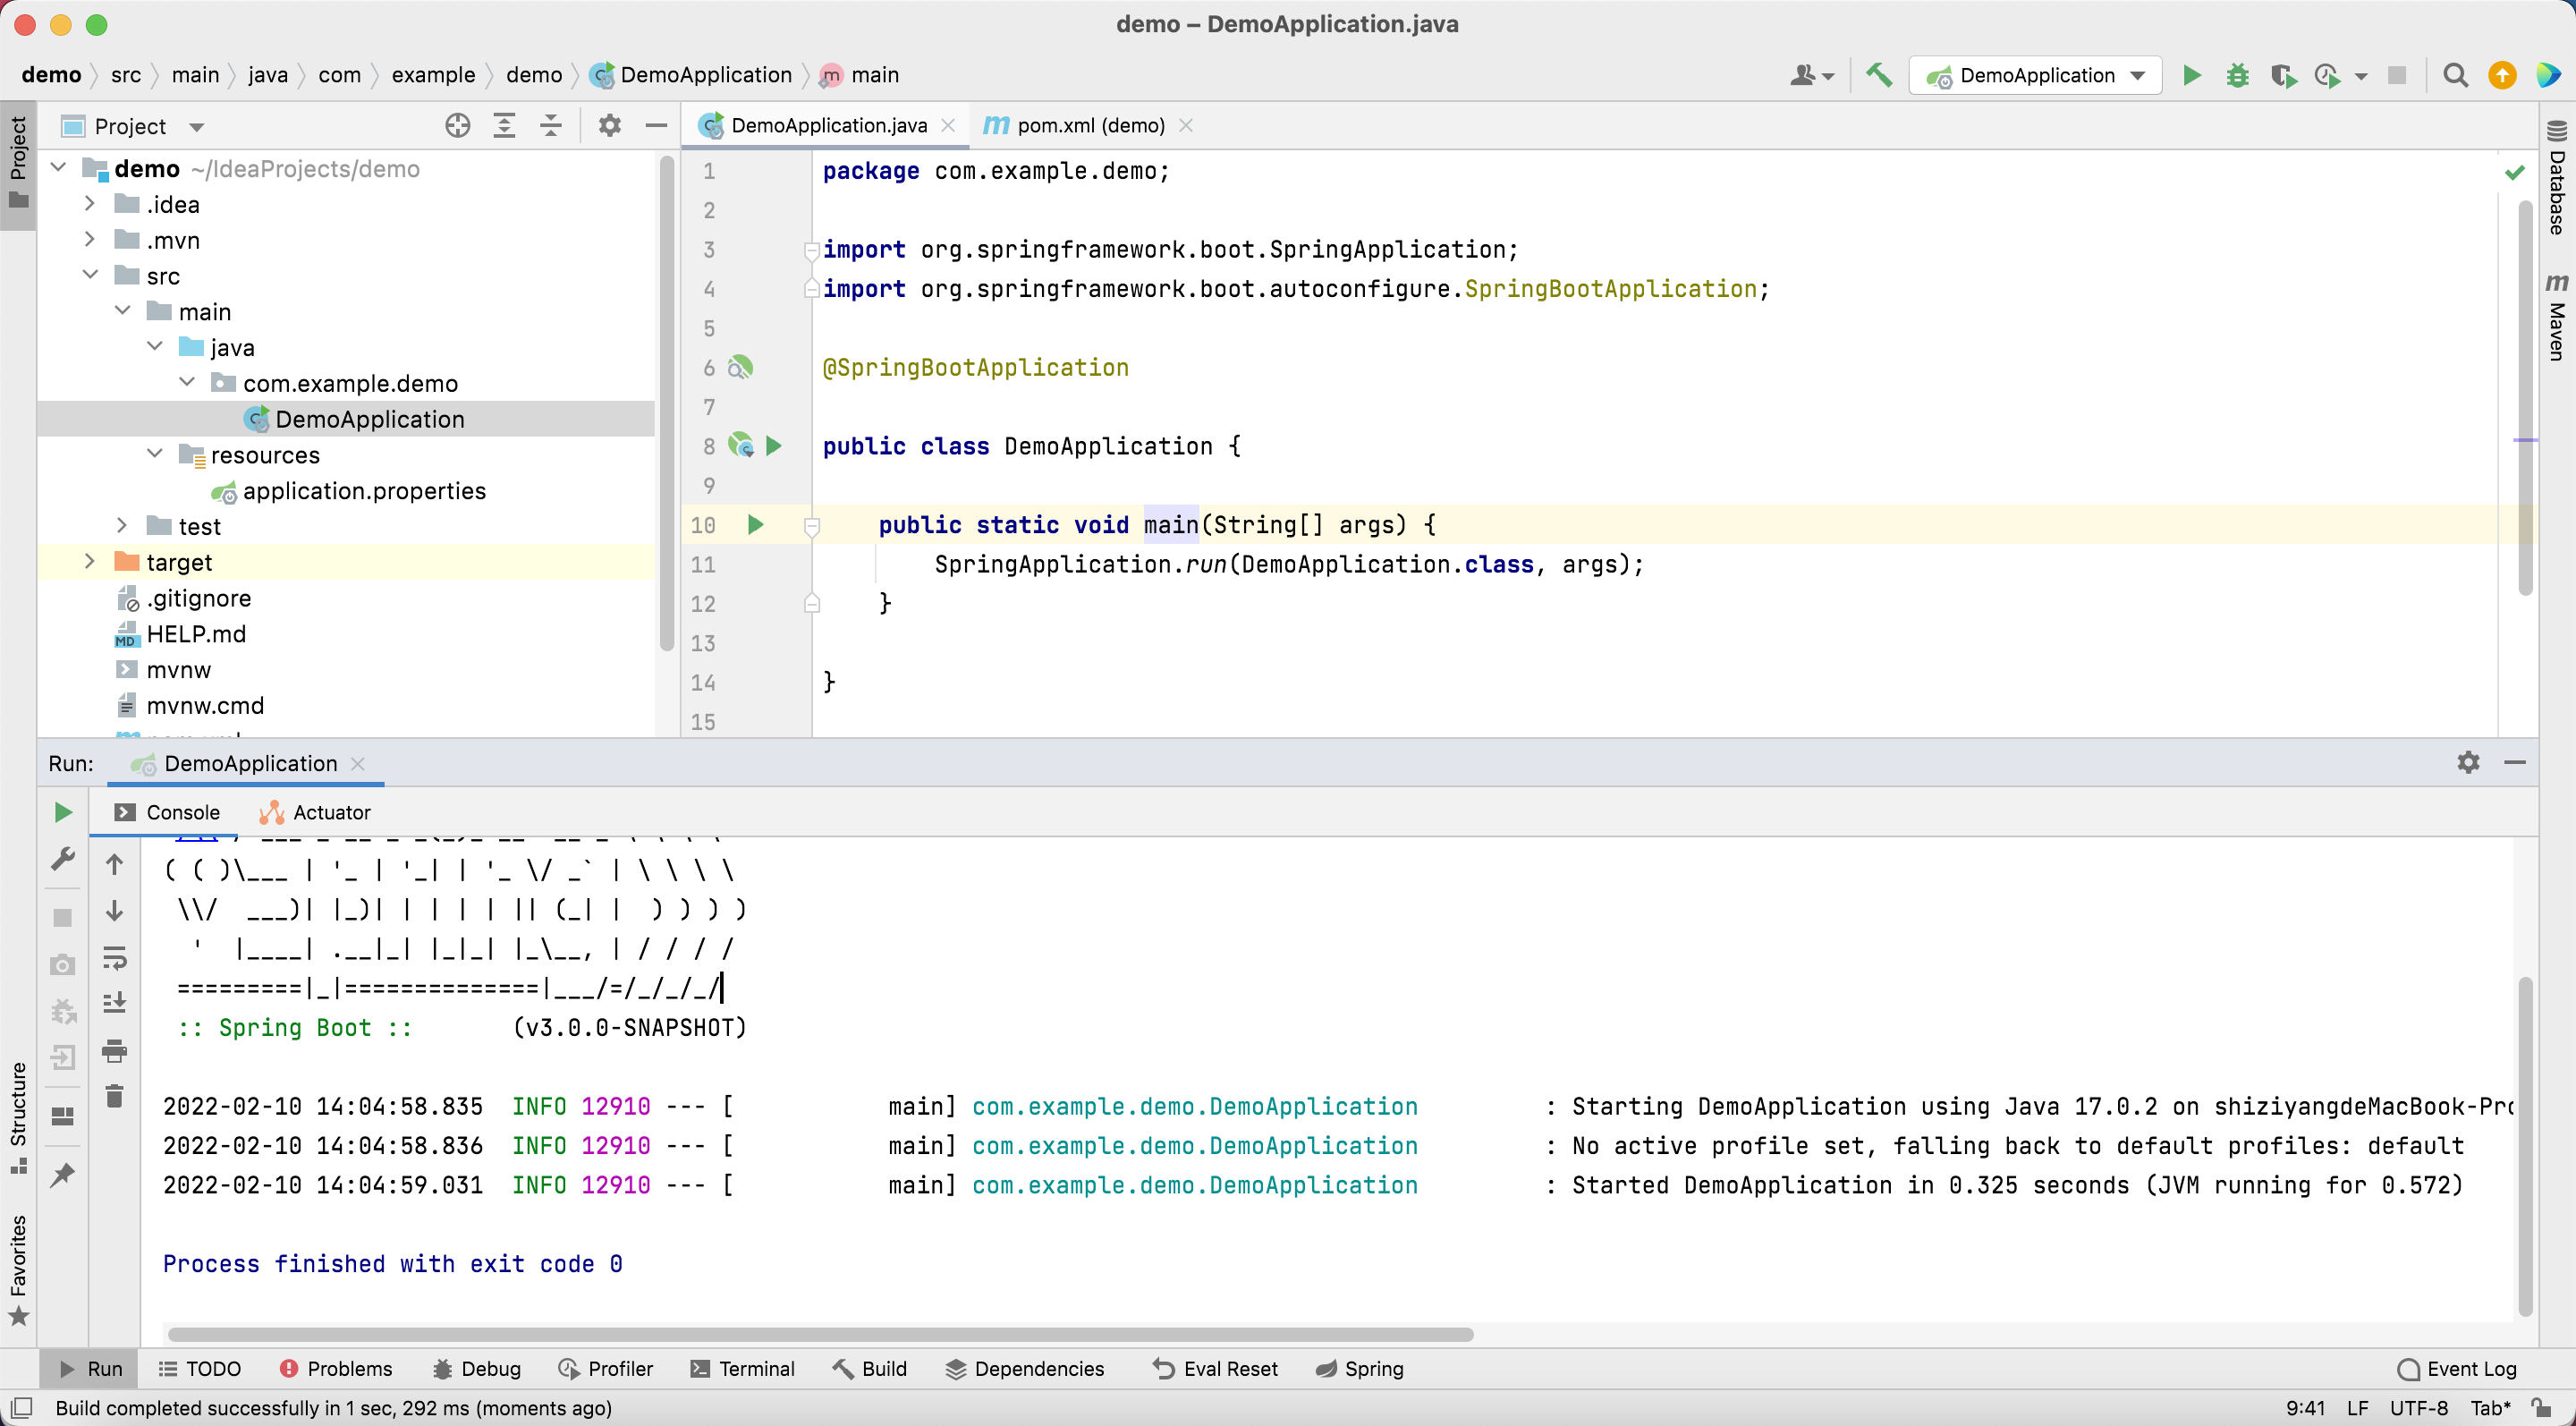Print console contents with printer icon
This screenshot has width=2576, height=1426.
114,1051
